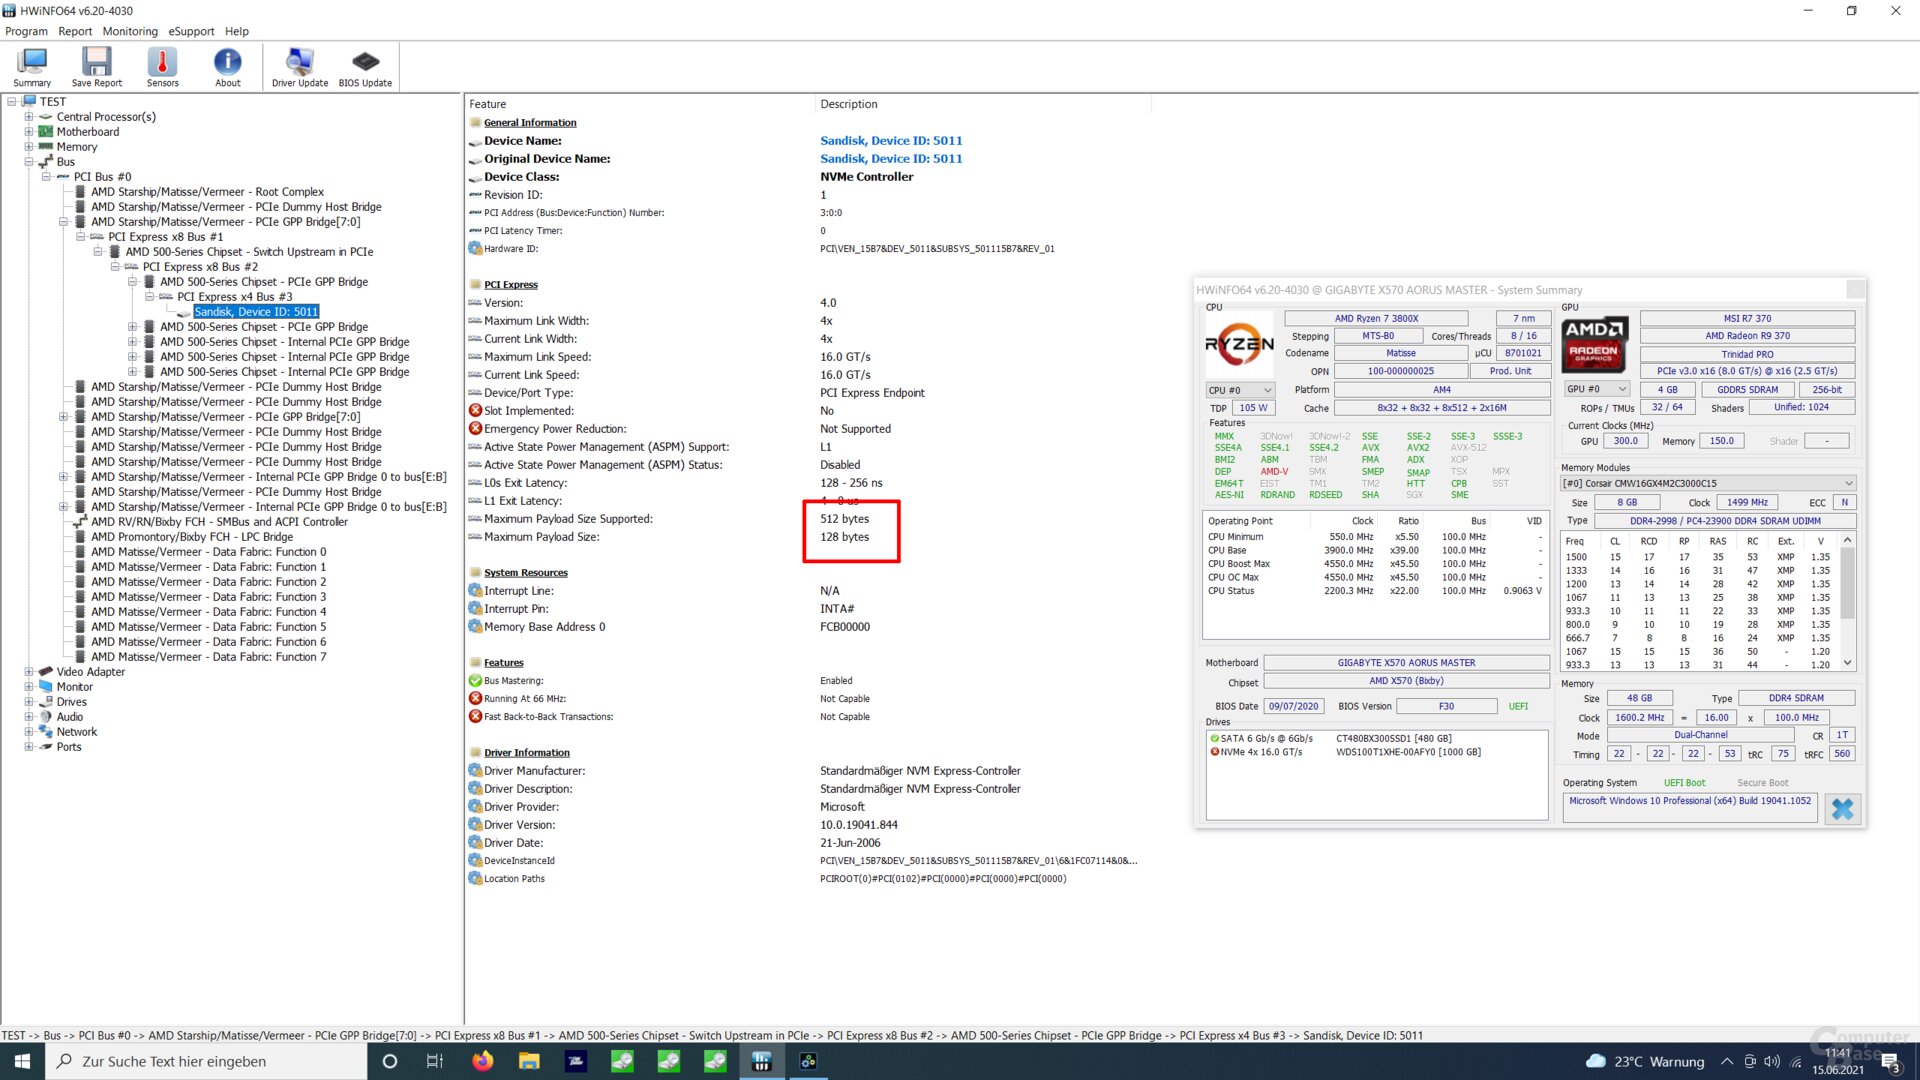The height and width of the screenshot is (1080, 1920).
Task: Launch the BIOS Update tool
Action: coord(365,67)
